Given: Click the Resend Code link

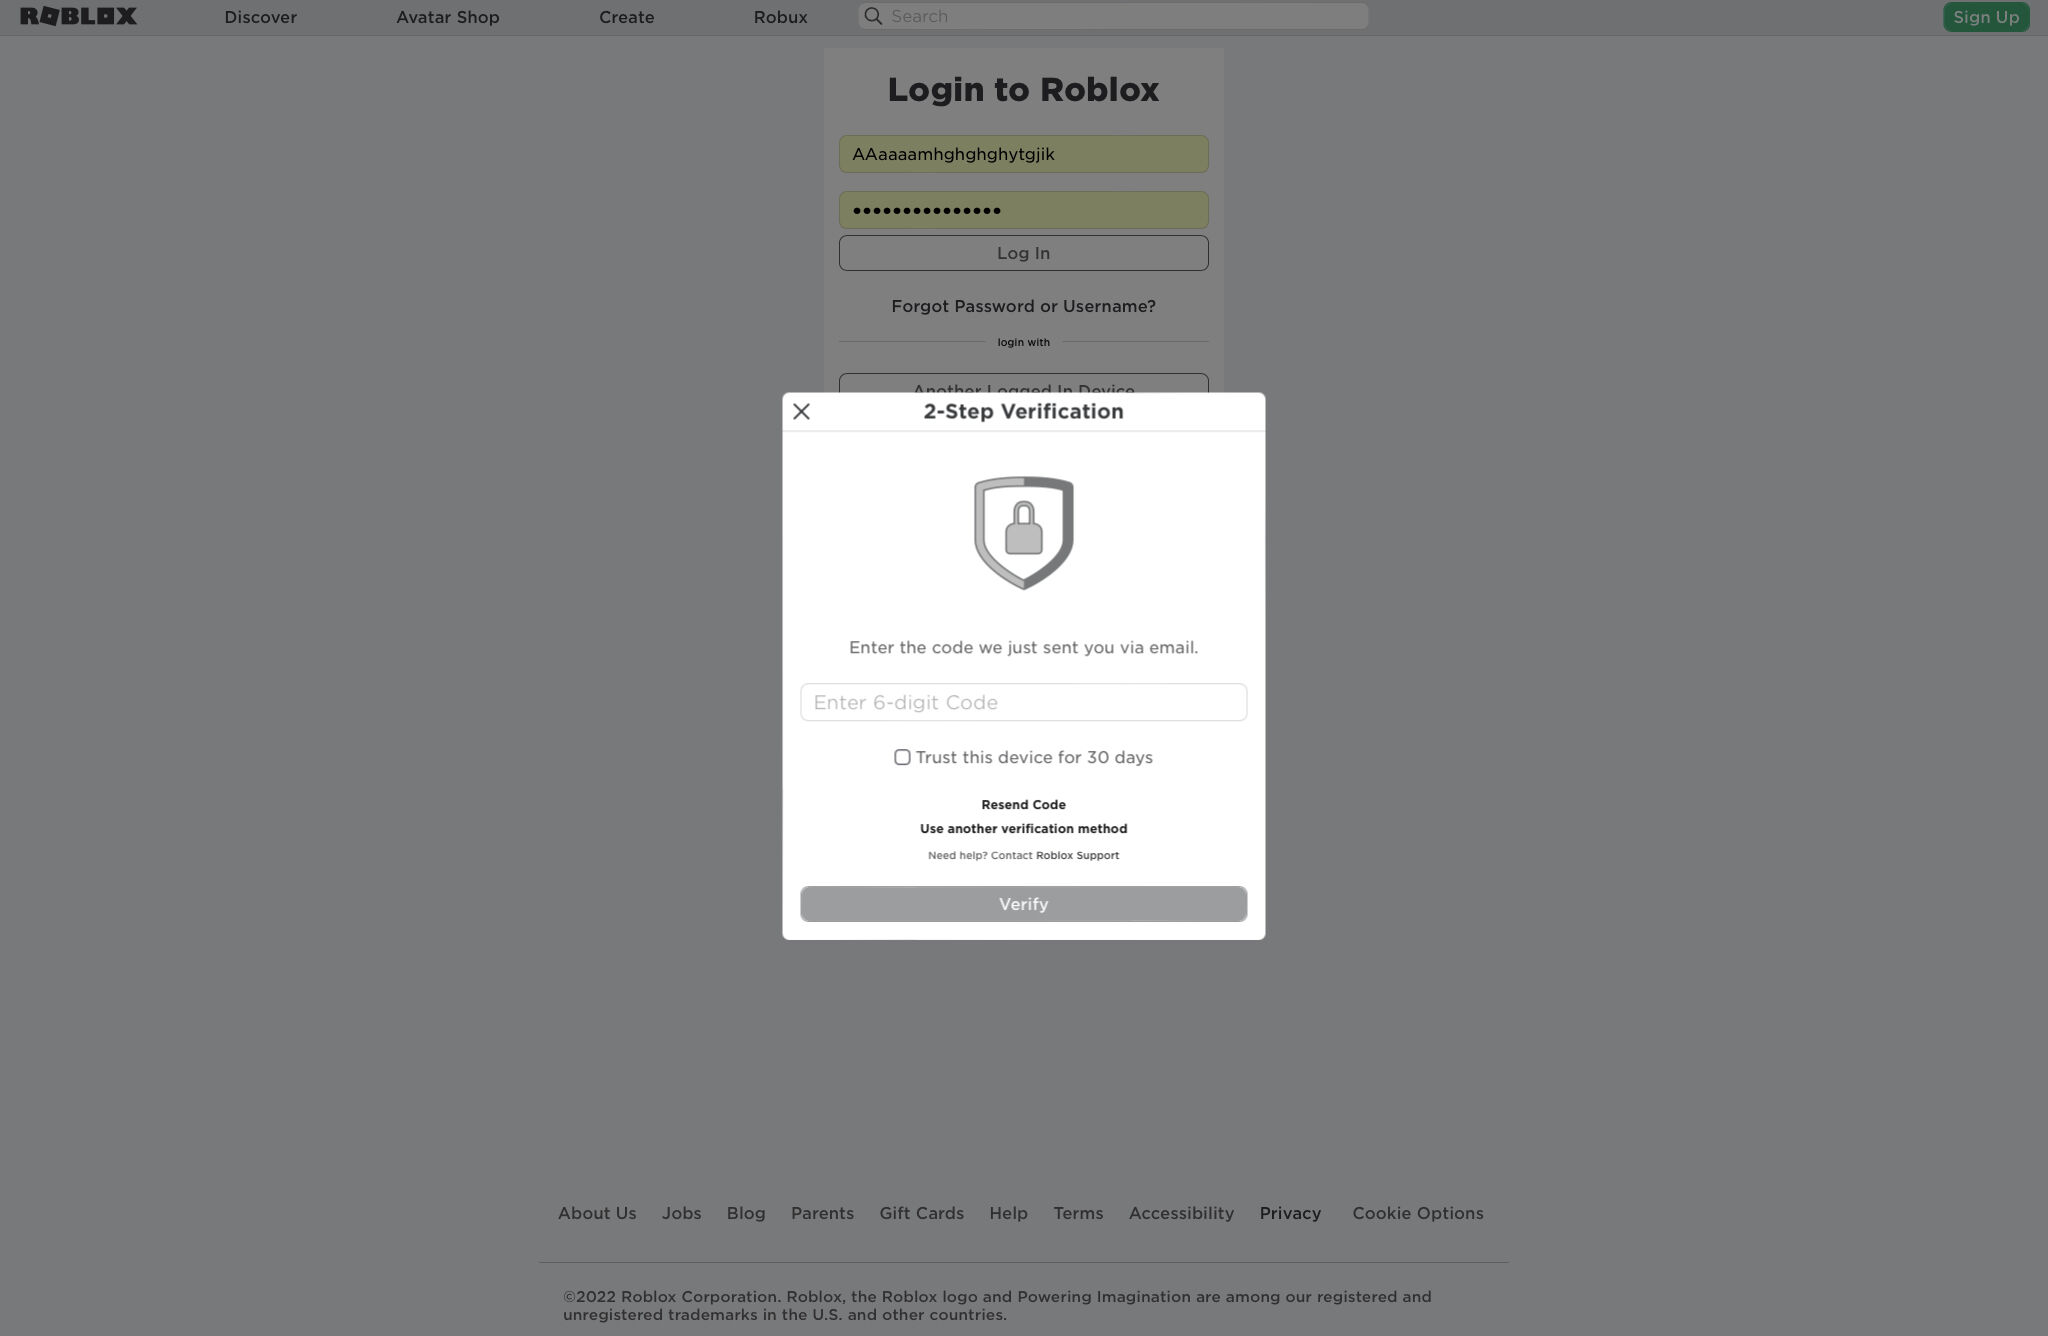Looking at the screenshot, I should pos(1024,805).
